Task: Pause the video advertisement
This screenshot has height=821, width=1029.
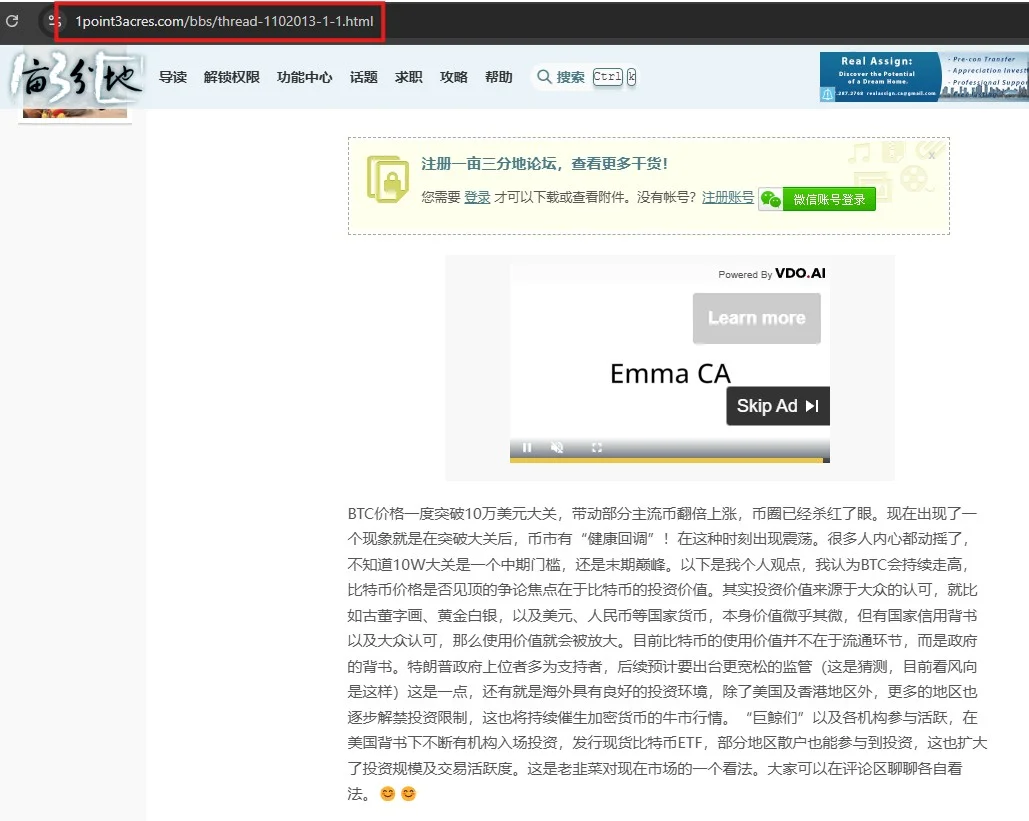Action: [527, 447]
